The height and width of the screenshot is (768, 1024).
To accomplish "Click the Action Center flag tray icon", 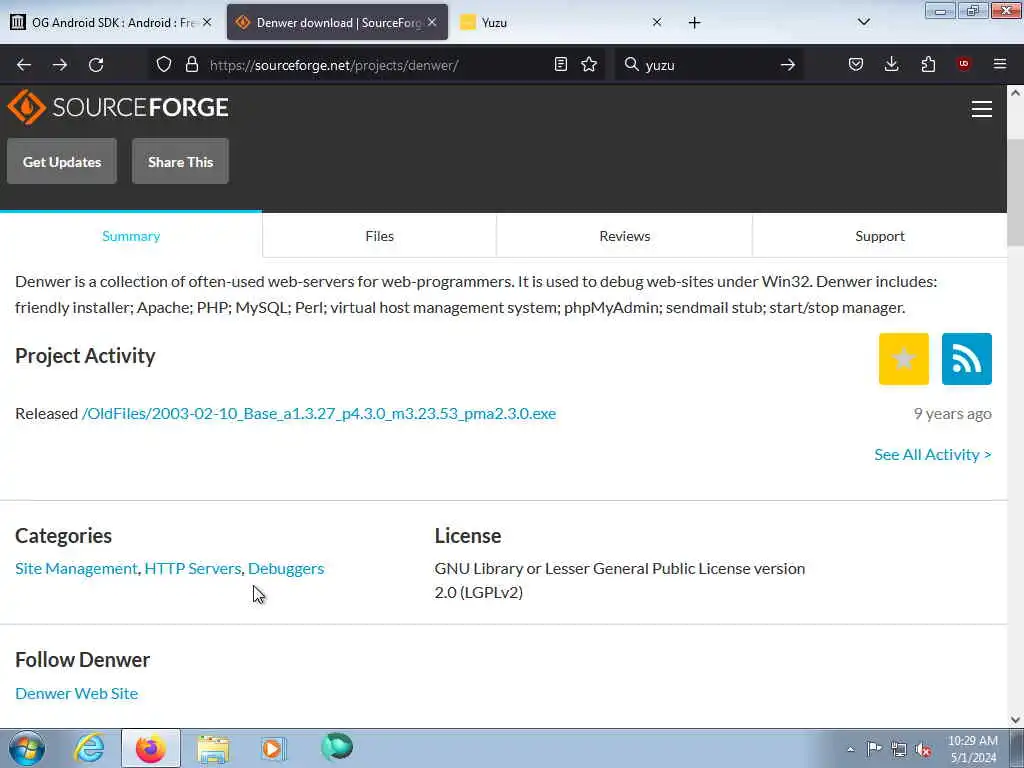I will point(874,748).
